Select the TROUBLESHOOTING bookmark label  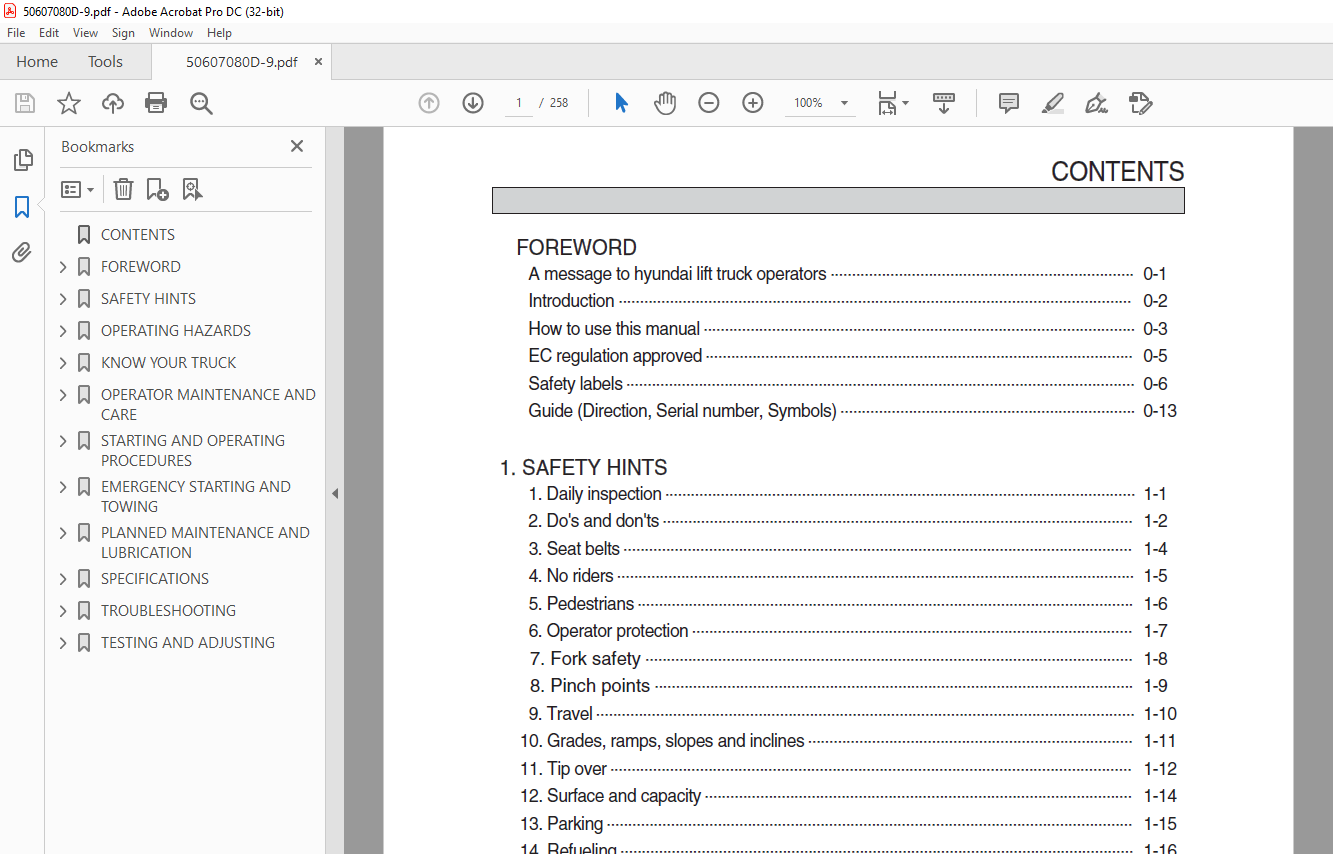(169, 611)
